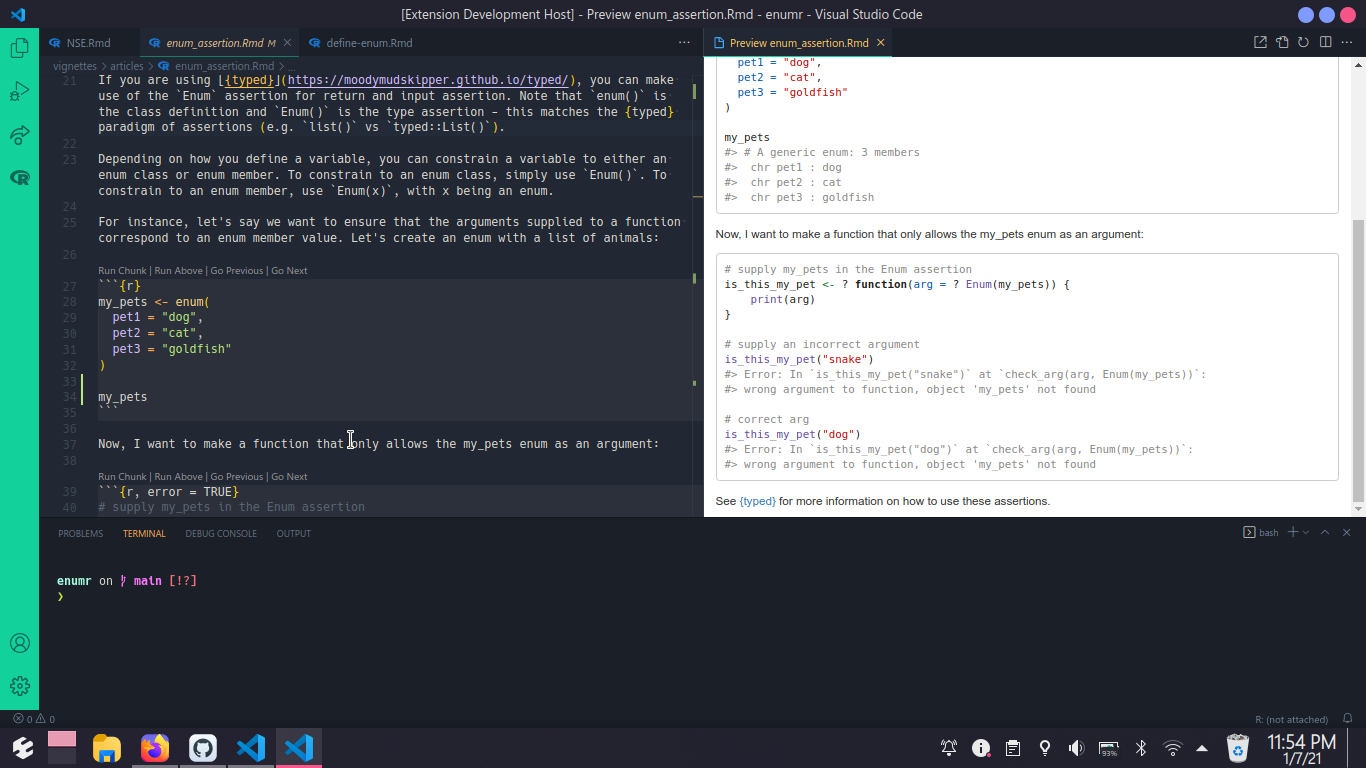Open the virtual desktop pager on the taskbar
Viewport: 1366px width, 768px height.
[62, 747]
